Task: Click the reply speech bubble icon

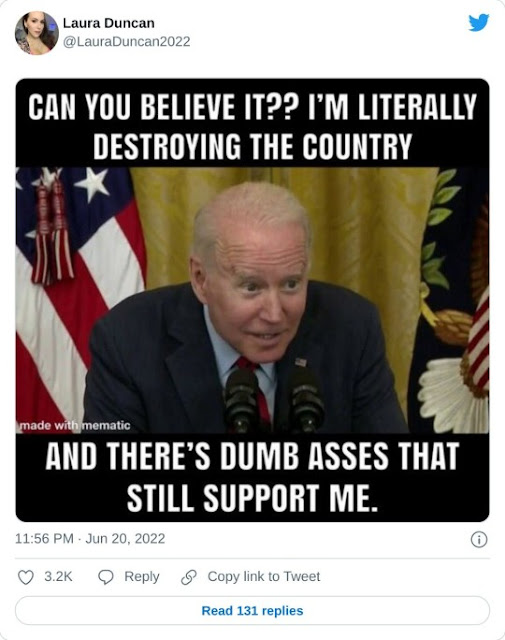Action: click(x=106, y=577)
